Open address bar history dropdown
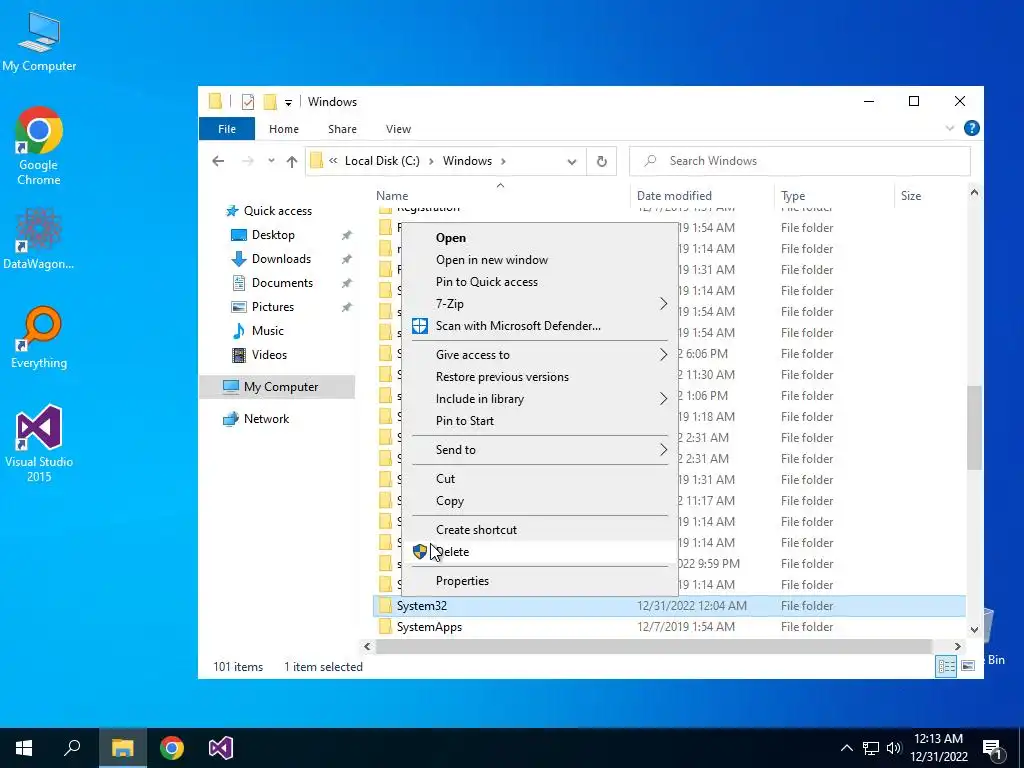Image resolution: width=1024 pixels, height=768 pixels. (571, 162)
